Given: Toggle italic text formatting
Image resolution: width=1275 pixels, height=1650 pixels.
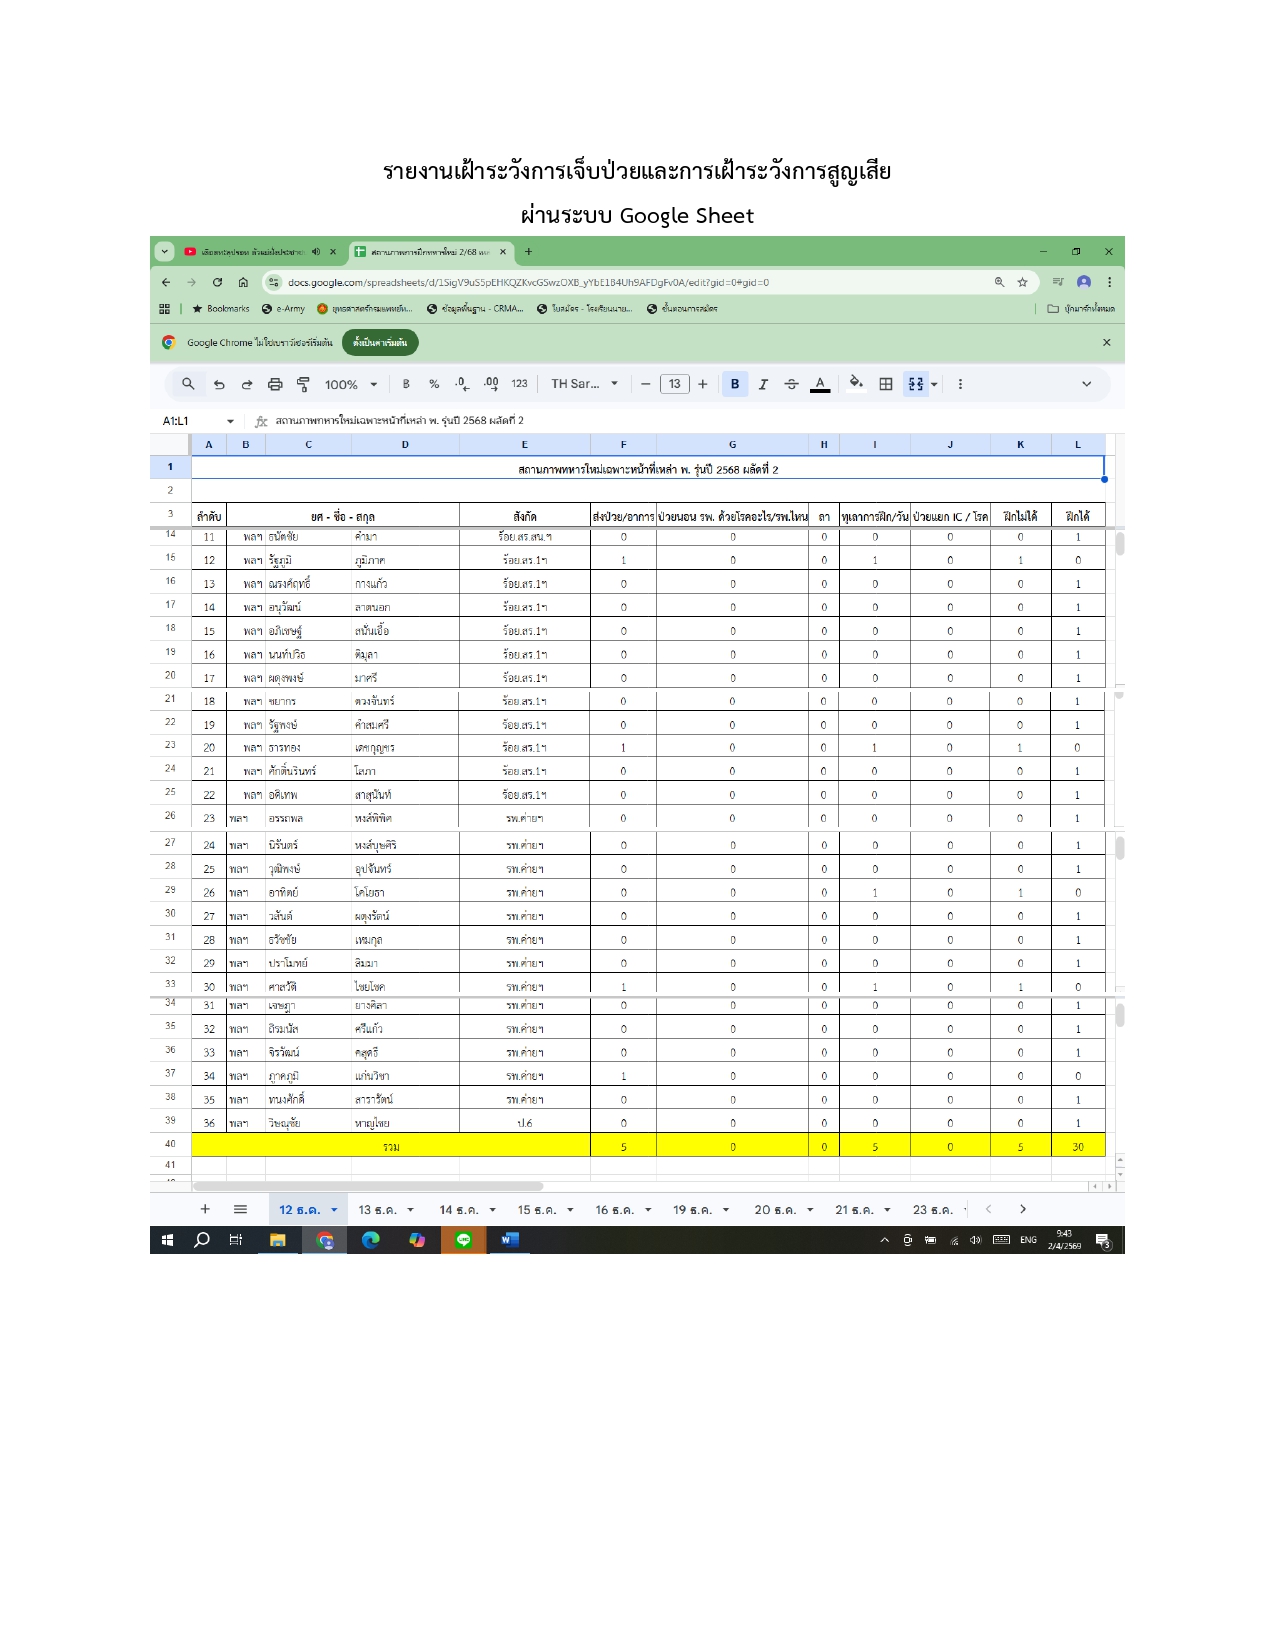Looking at the screenshot, I should [763, 384].
